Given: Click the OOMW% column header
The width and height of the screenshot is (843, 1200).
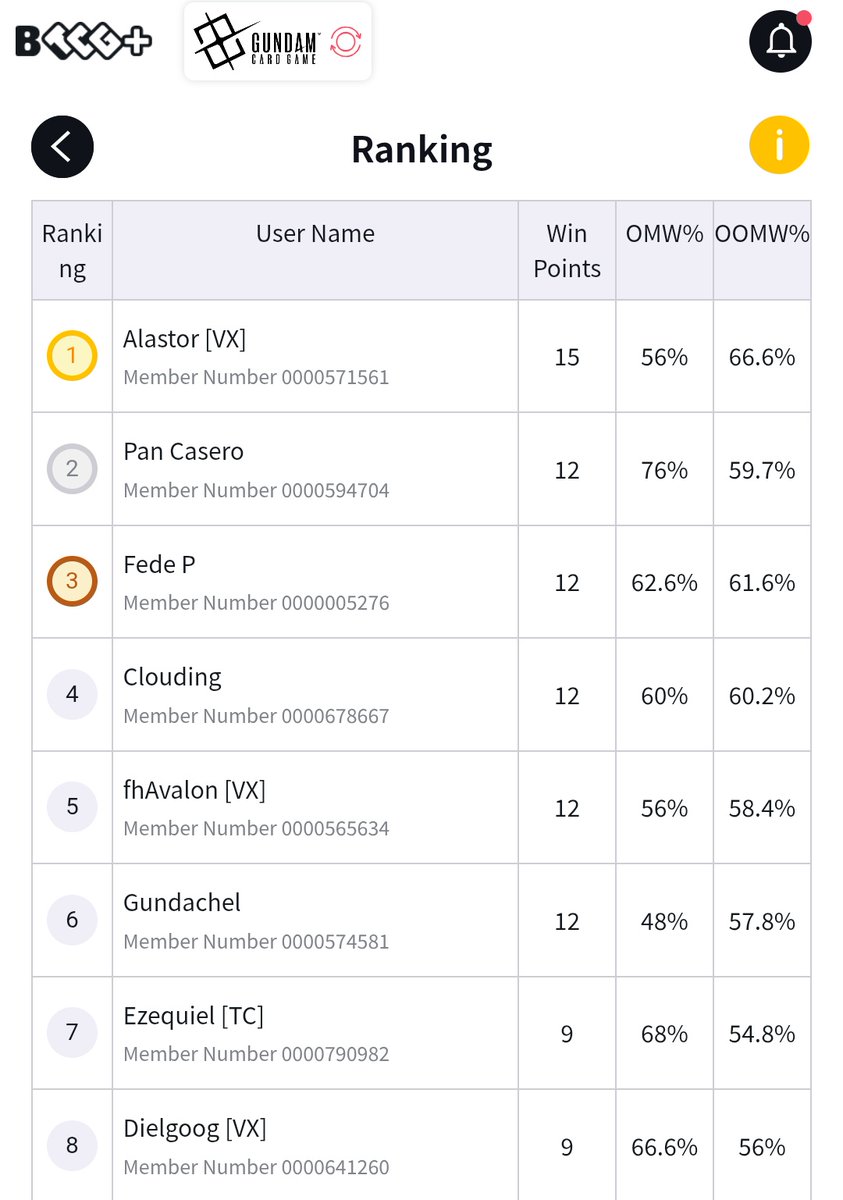Looking at the screenshot, I should coord(762,251).
